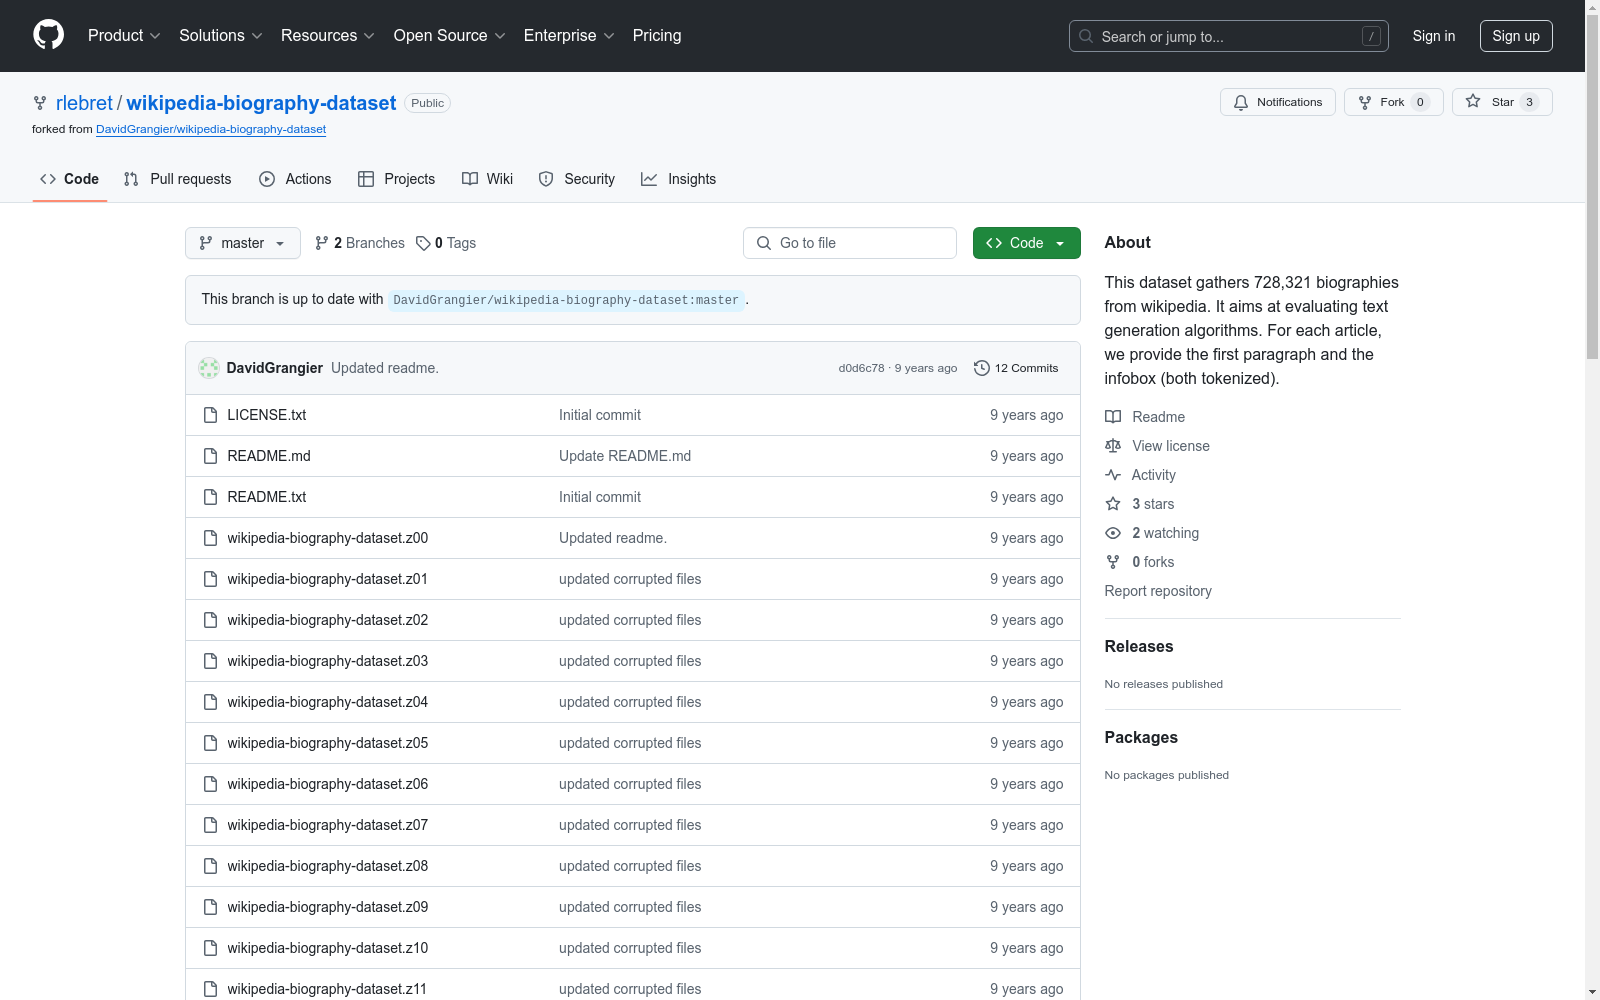Screen dimensions: 1600x1000
Task: Open the master branch dropdown
Action: coord(243,243)
